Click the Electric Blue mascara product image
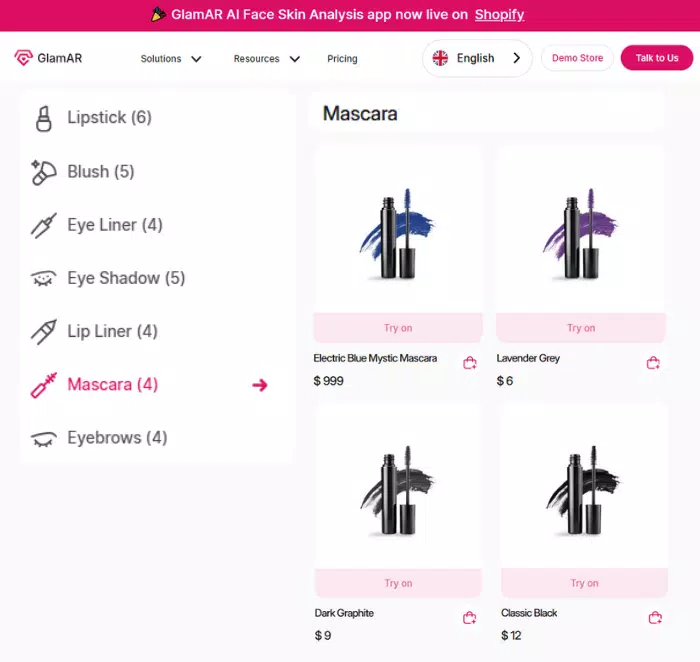 397,234
